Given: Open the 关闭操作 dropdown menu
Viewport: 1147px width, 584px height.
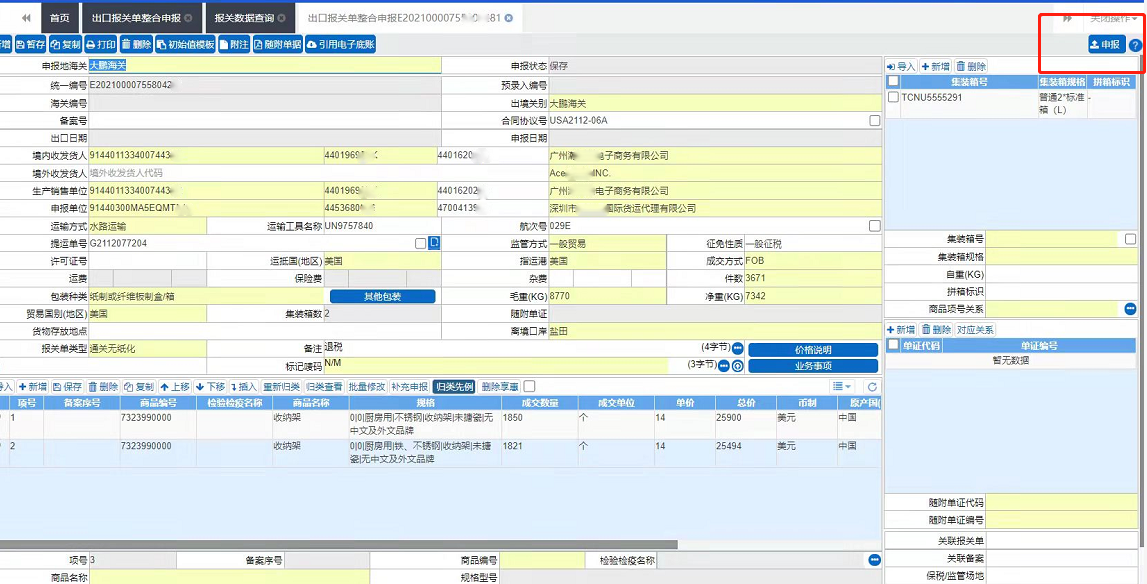Looking at the screenshot, I should 1113,18.
